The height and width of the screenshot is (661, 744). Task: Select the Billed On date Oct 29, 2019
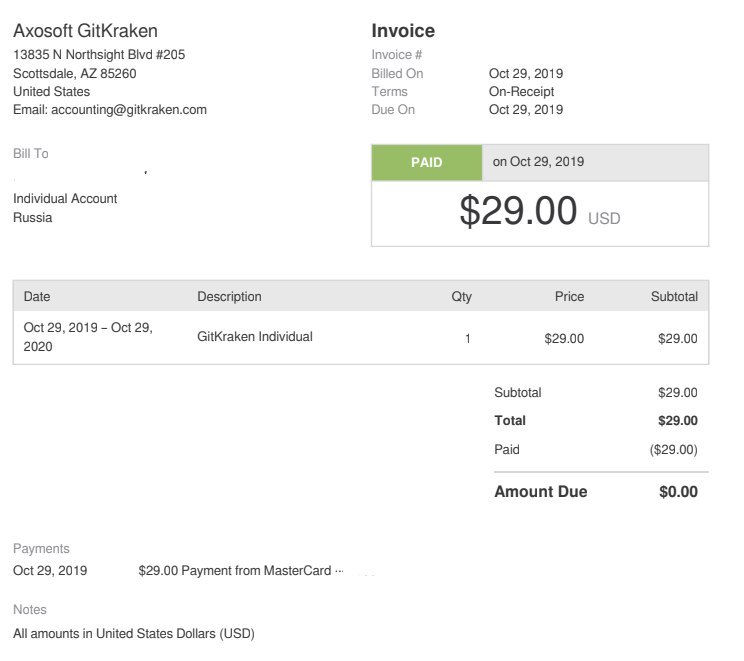(x=526, y=74)
